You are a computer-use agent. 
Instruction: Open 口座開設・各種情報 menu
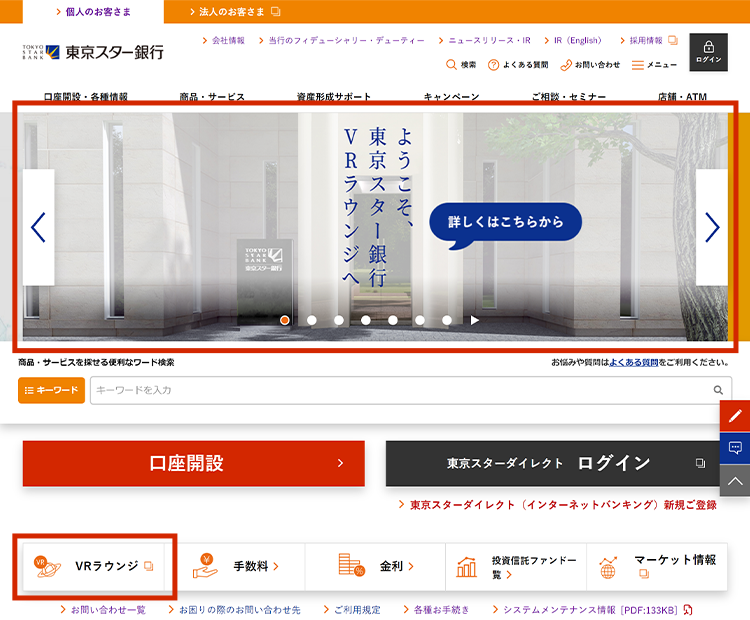tap(86, 97)
